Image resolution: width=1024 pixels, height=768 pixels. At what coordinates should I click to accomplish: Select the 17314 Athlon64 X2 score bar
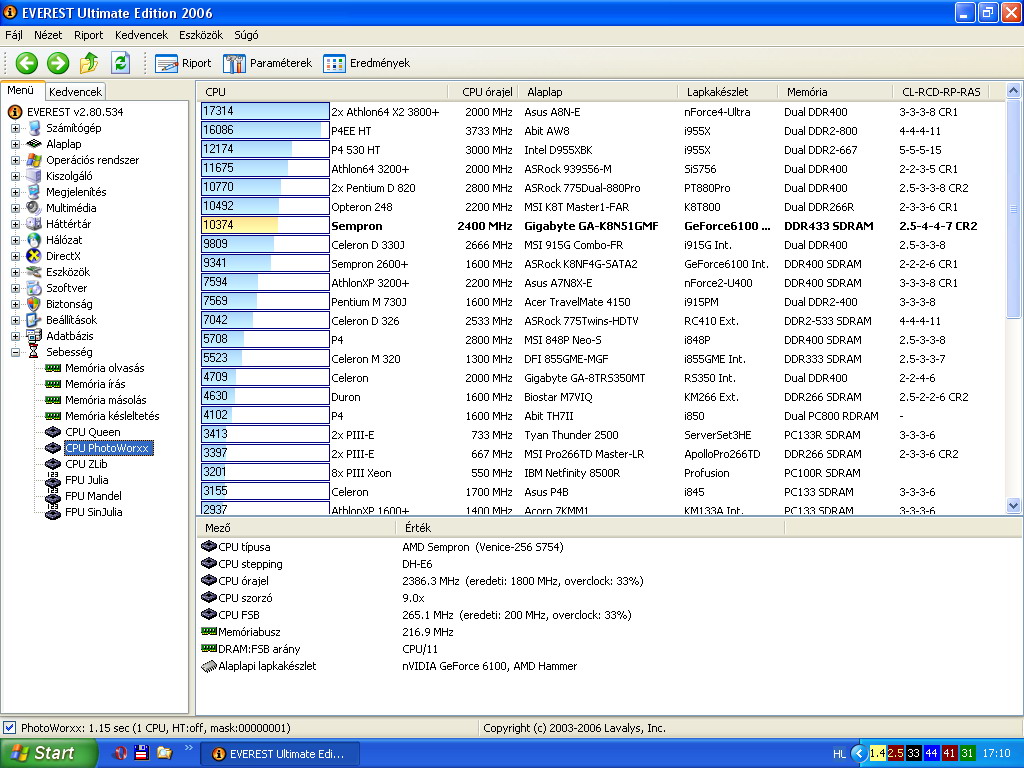265,112
